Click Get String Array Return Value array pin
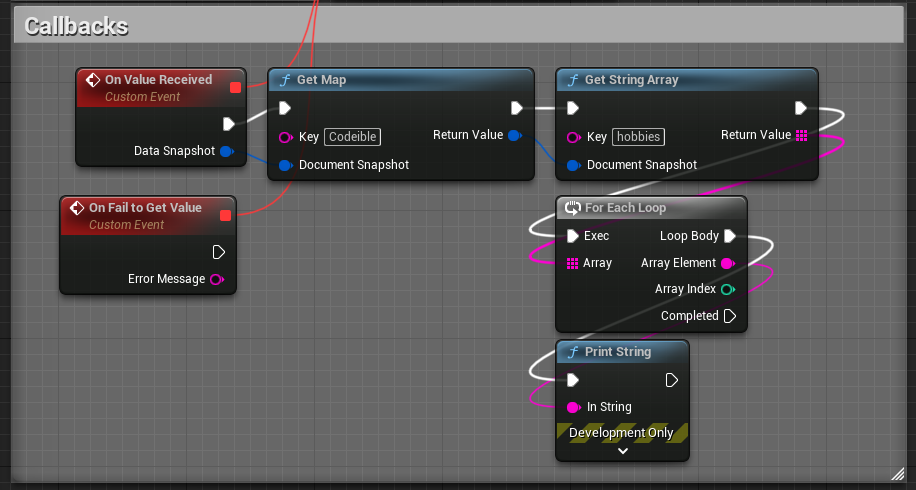Viewport: 916px width, 490px height. pos(802,135)
